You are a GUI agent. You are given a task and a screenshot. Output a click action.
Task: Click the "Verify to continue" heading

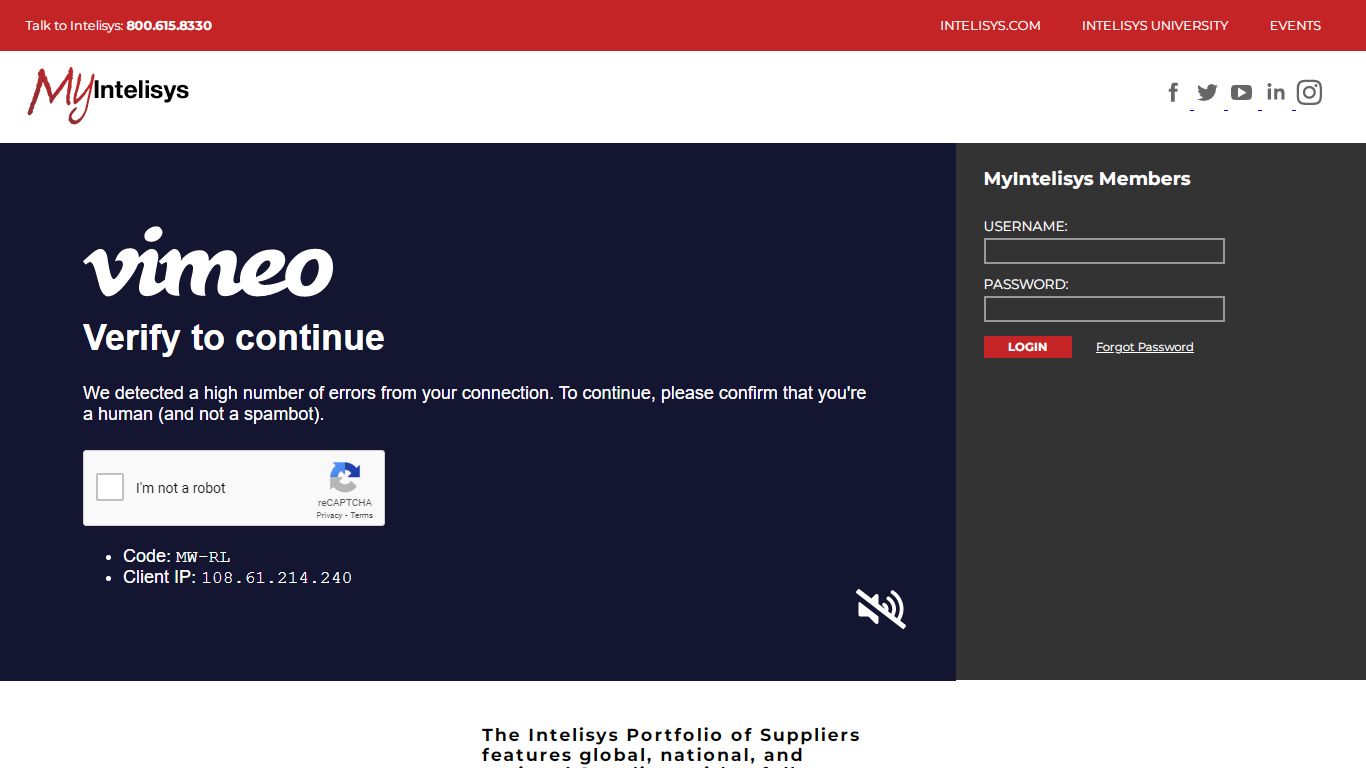tap(234, 338)
